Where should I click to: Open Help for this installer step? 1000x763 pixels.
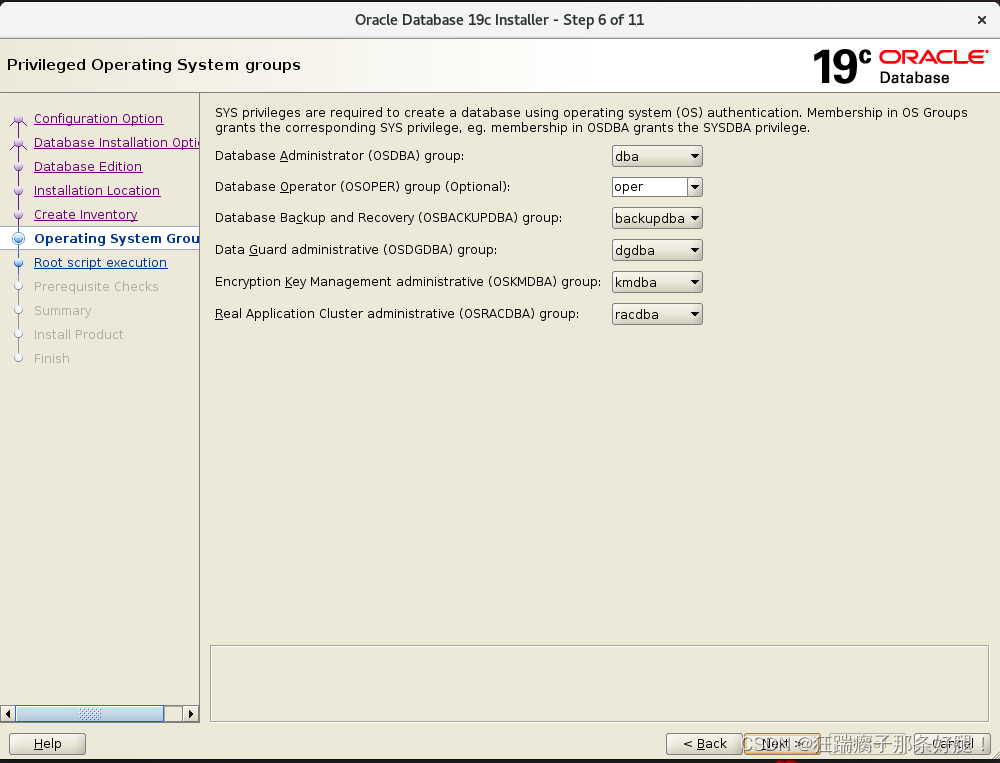click(46, 744)
